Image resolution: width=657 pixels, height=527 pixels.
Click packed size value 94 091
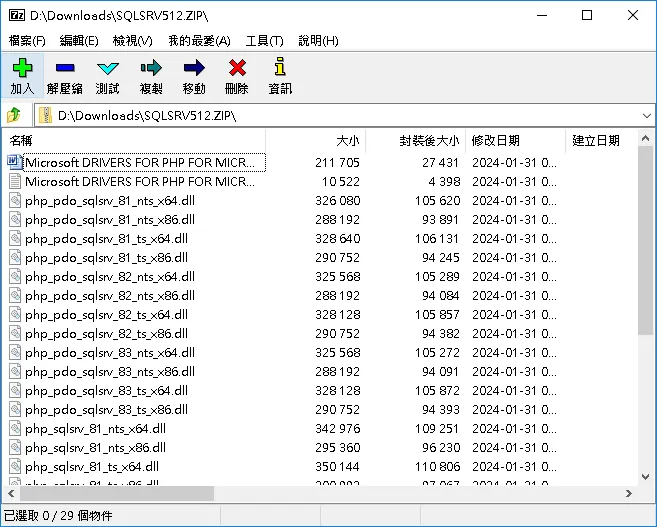pyautogui.click(x=440, y=371)
